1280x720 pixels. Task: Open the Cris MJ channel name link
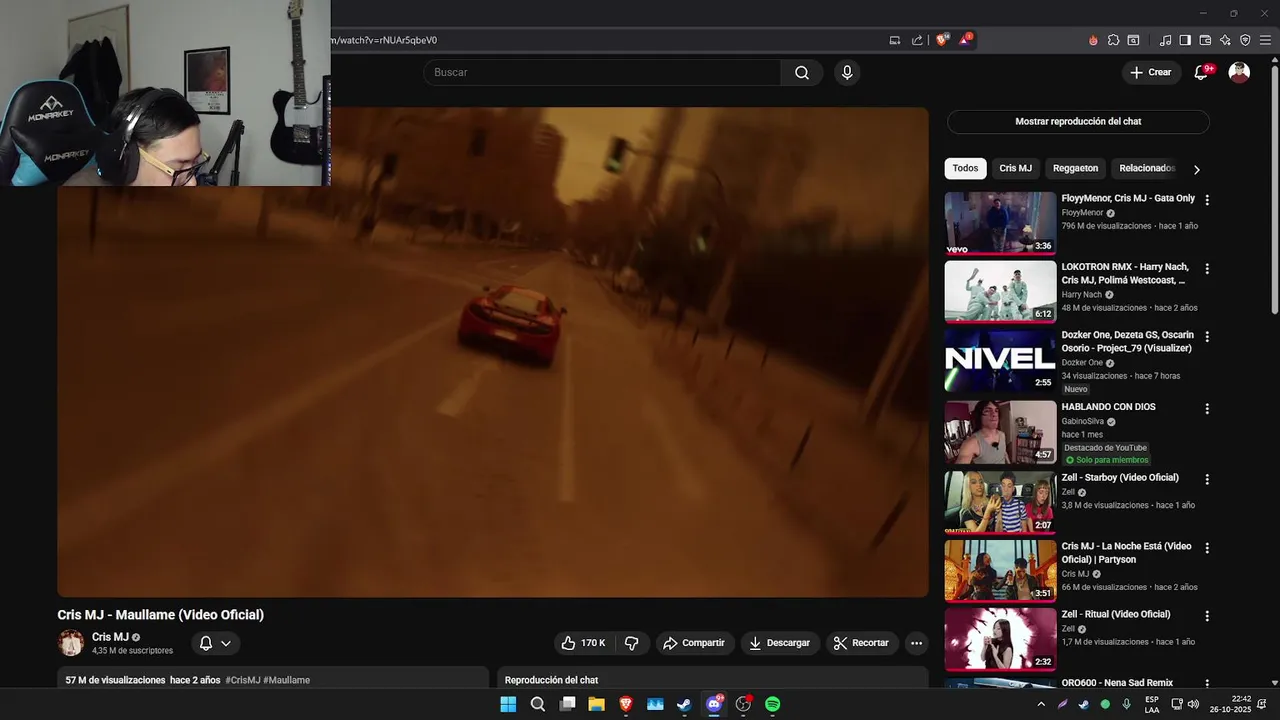tap(110, 637)
